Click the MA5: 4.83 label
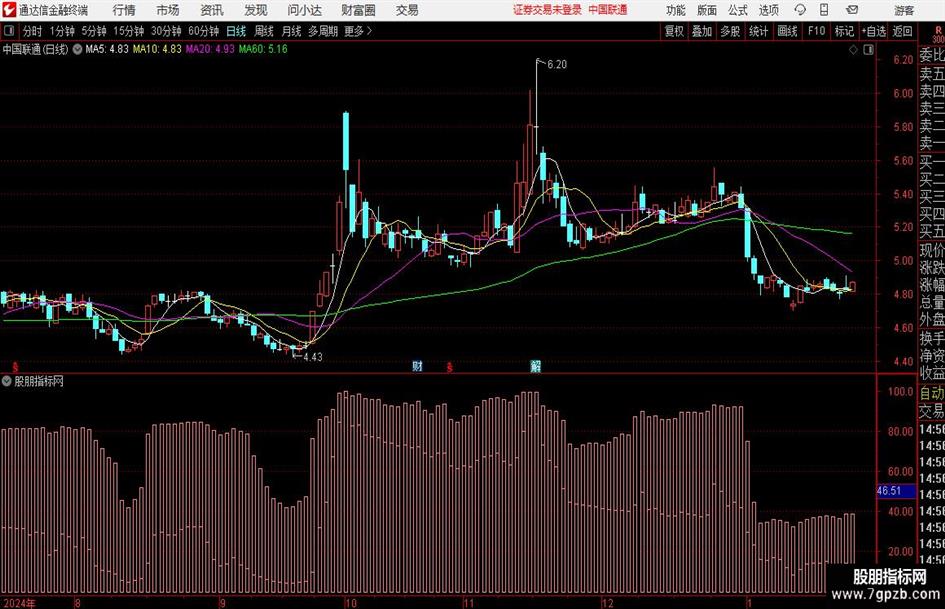The image size is (945, 609). (x=107, y=49)
